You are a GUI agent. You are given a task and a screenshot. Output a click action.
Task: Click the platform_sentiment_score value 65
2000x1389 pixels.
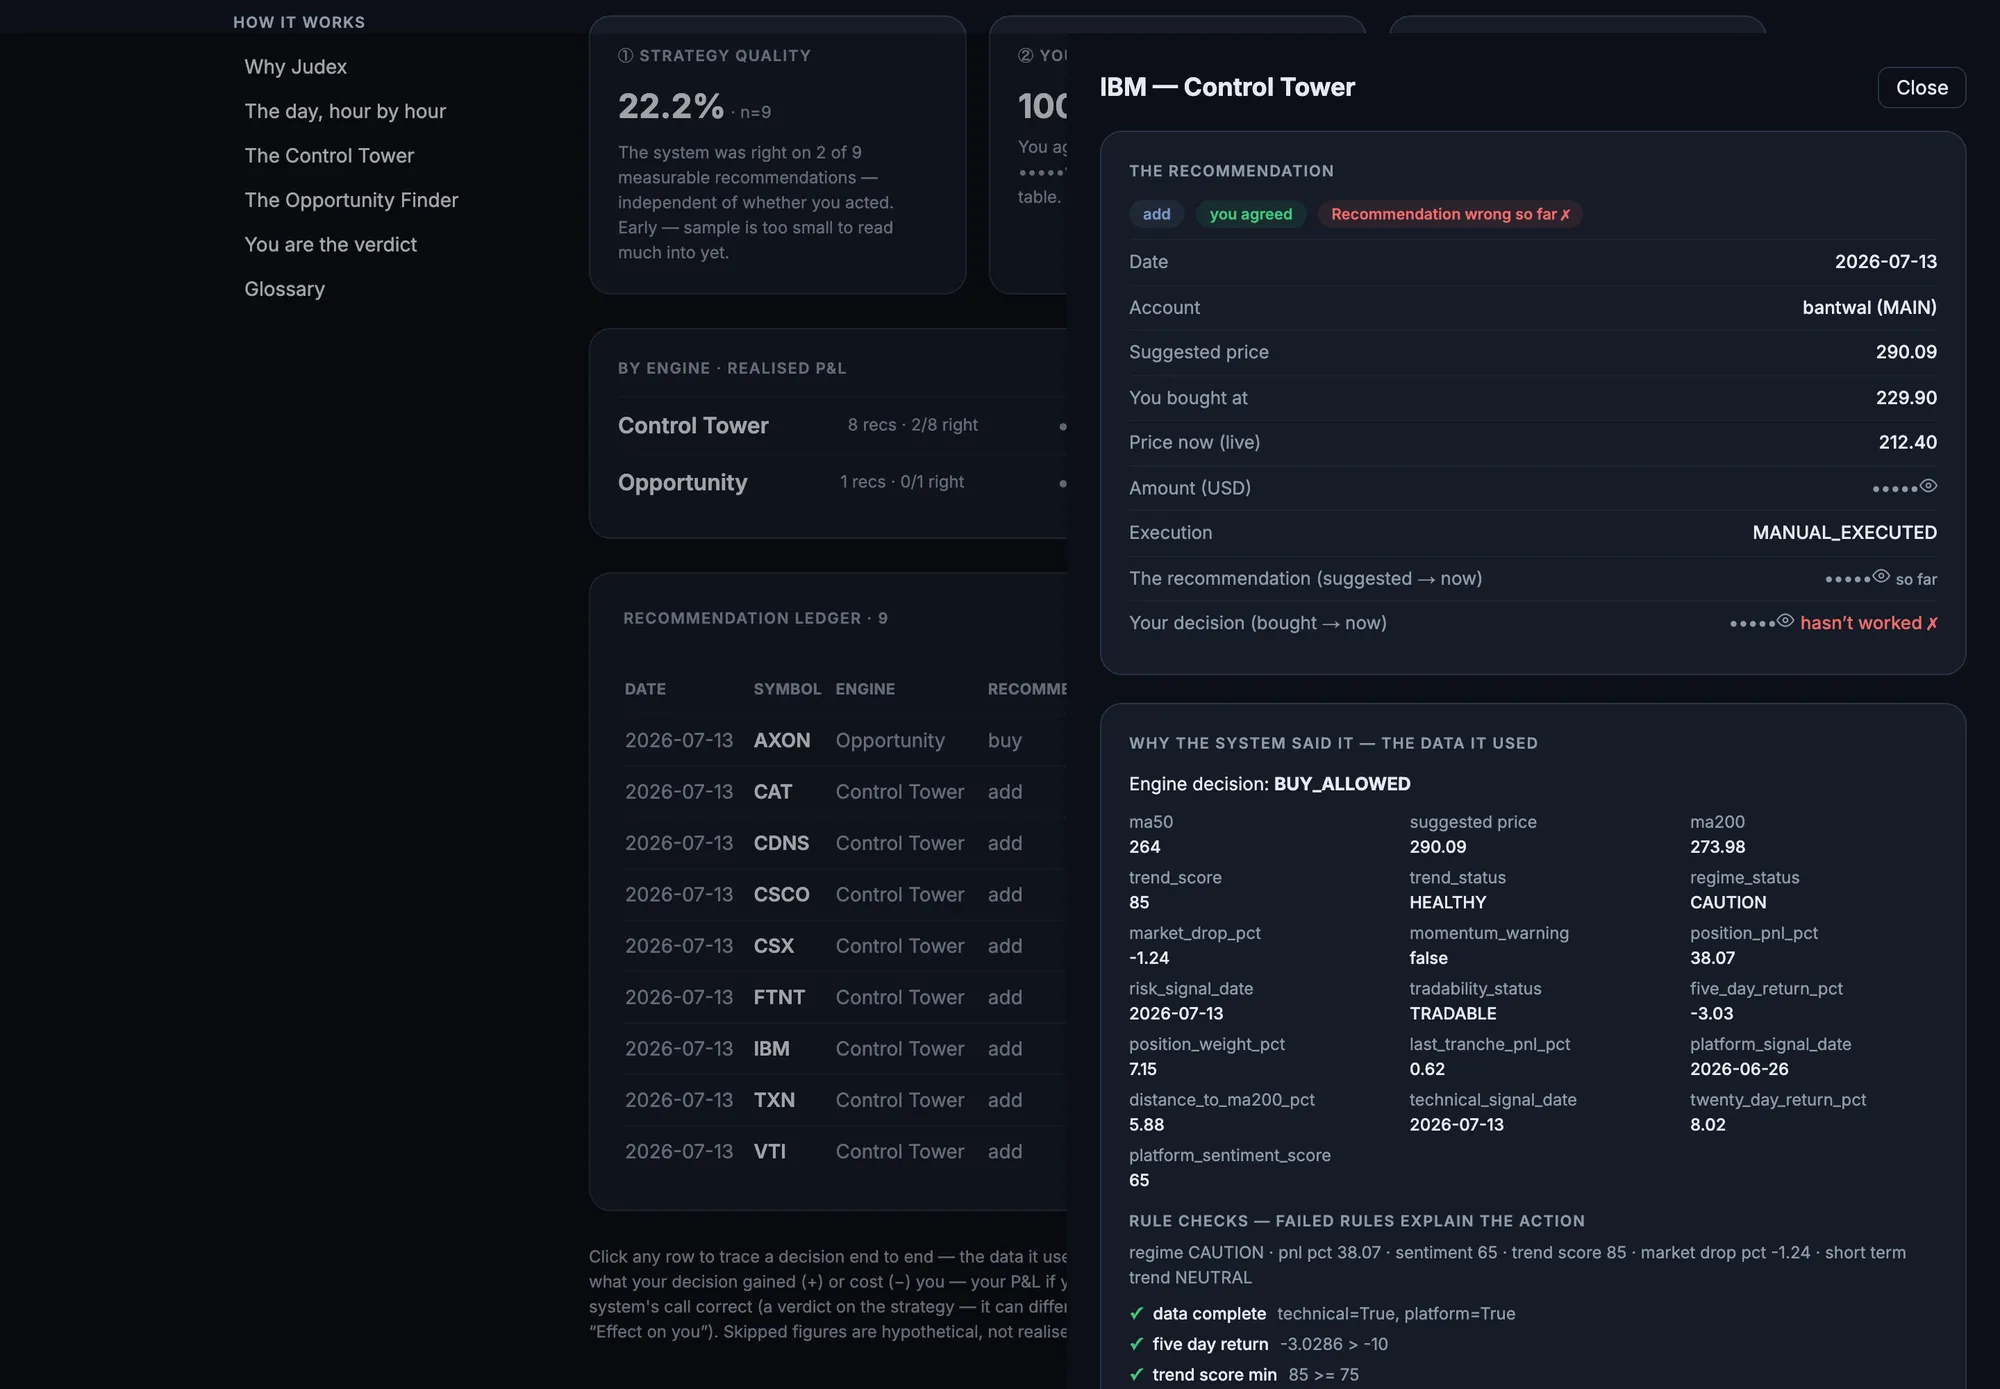[1139, 1180]
